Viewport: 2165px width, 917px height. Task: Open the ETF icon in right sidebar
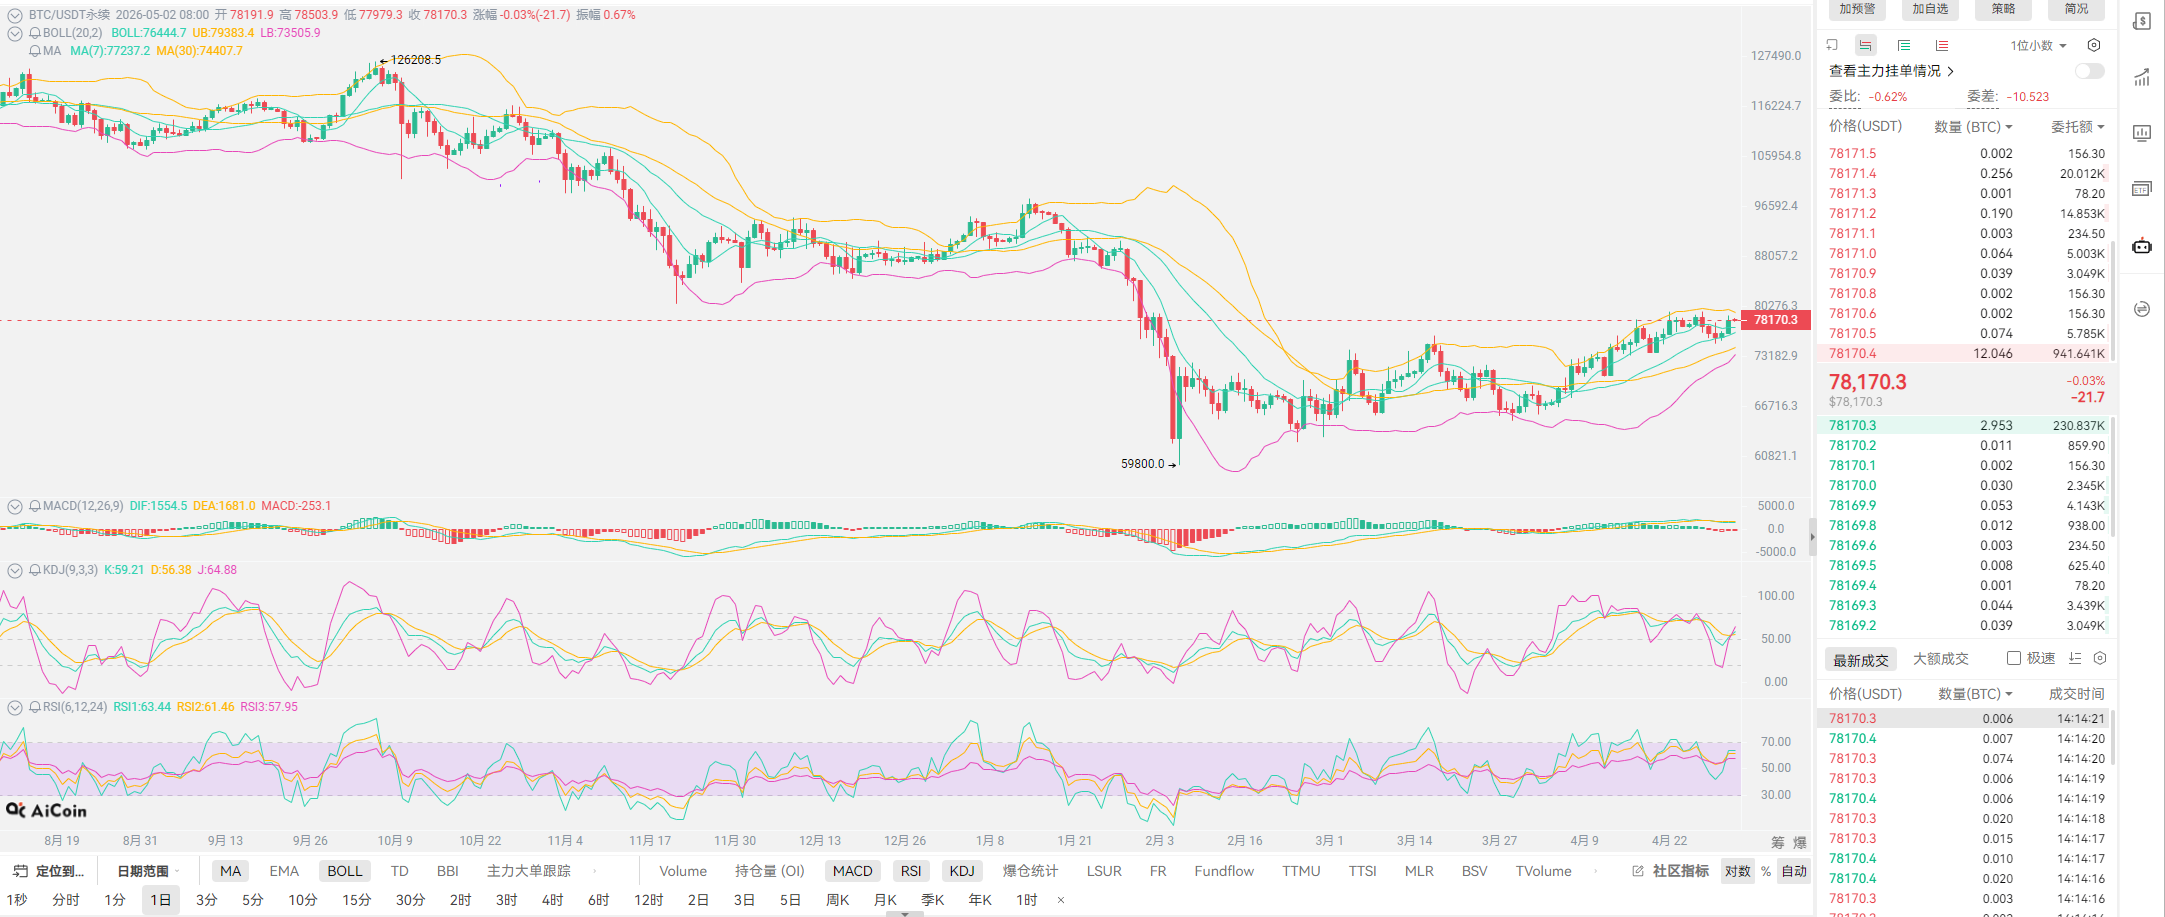(2141, 189)
